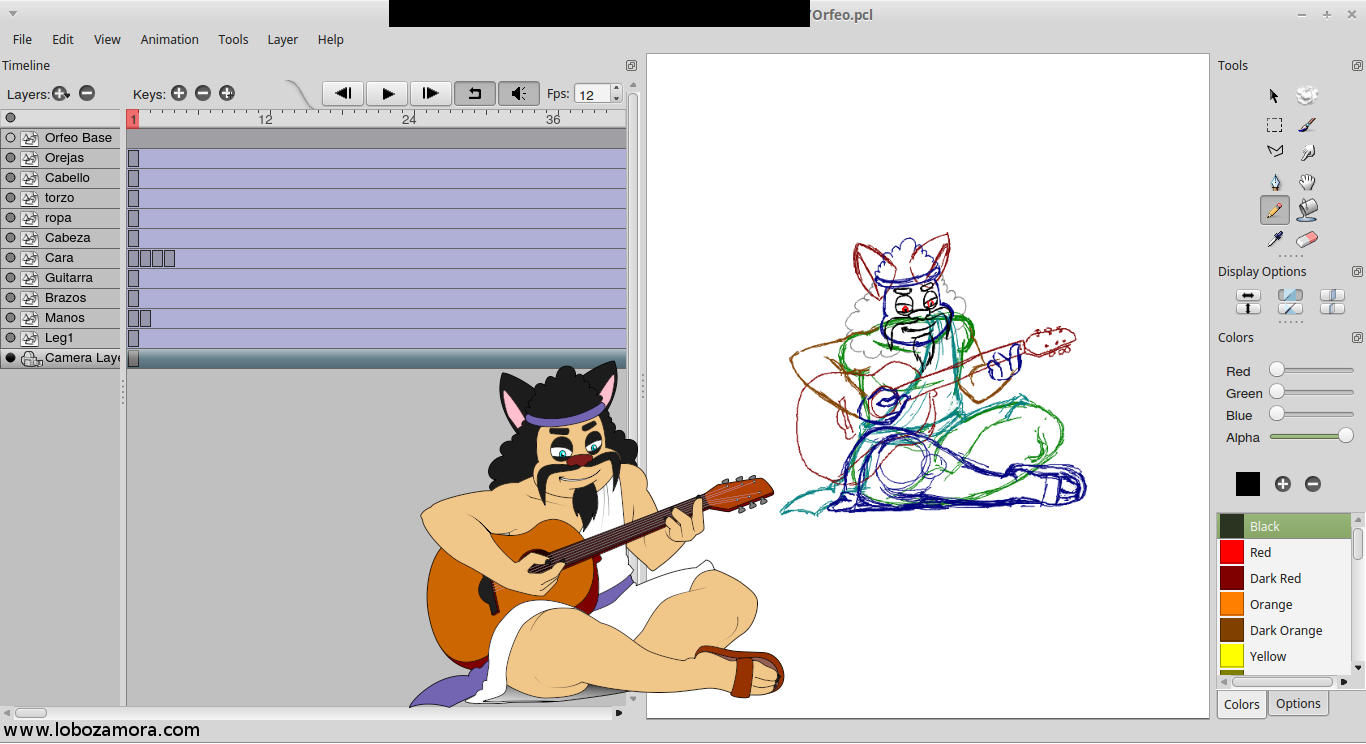Screen dimensions: 1366x744
Task: Switch to the Options tab
Action: [1298, 704]
